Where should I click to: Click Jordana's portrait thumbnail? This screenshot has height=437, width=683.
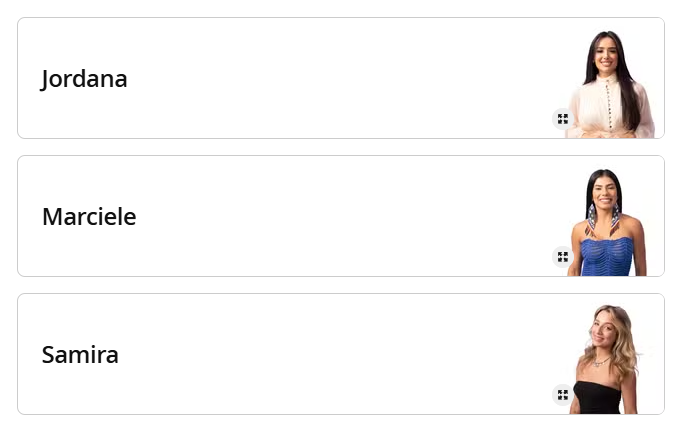609,84
